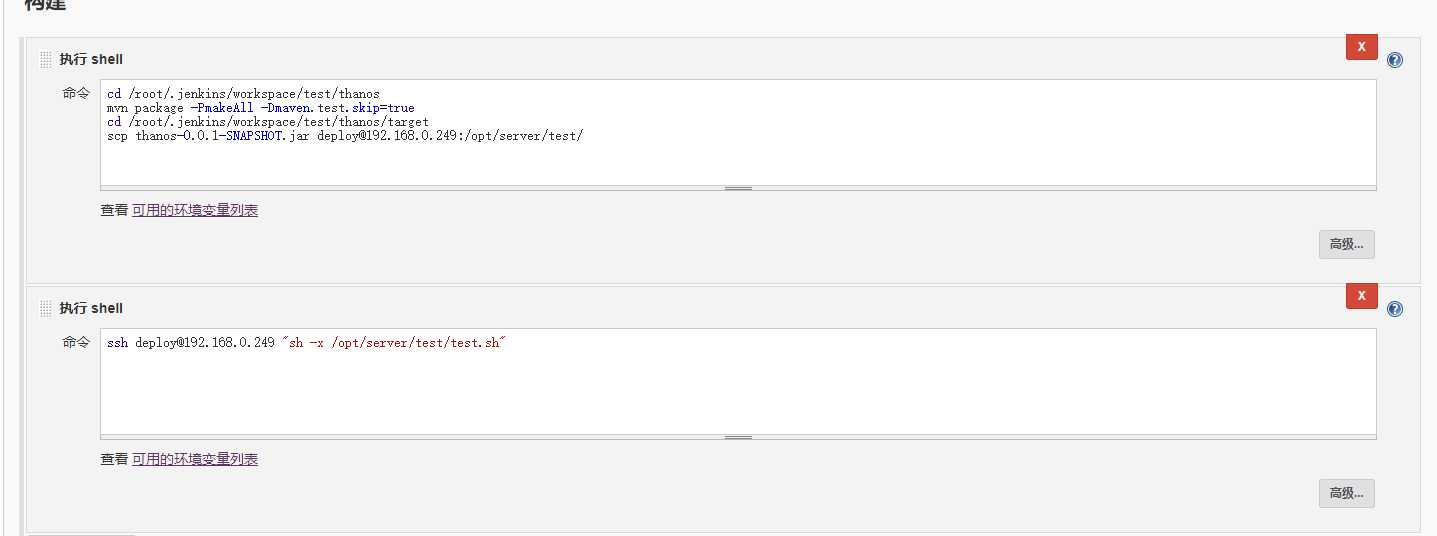
Task: Open help for the first shell step
Action: (x=1395, y=60)
